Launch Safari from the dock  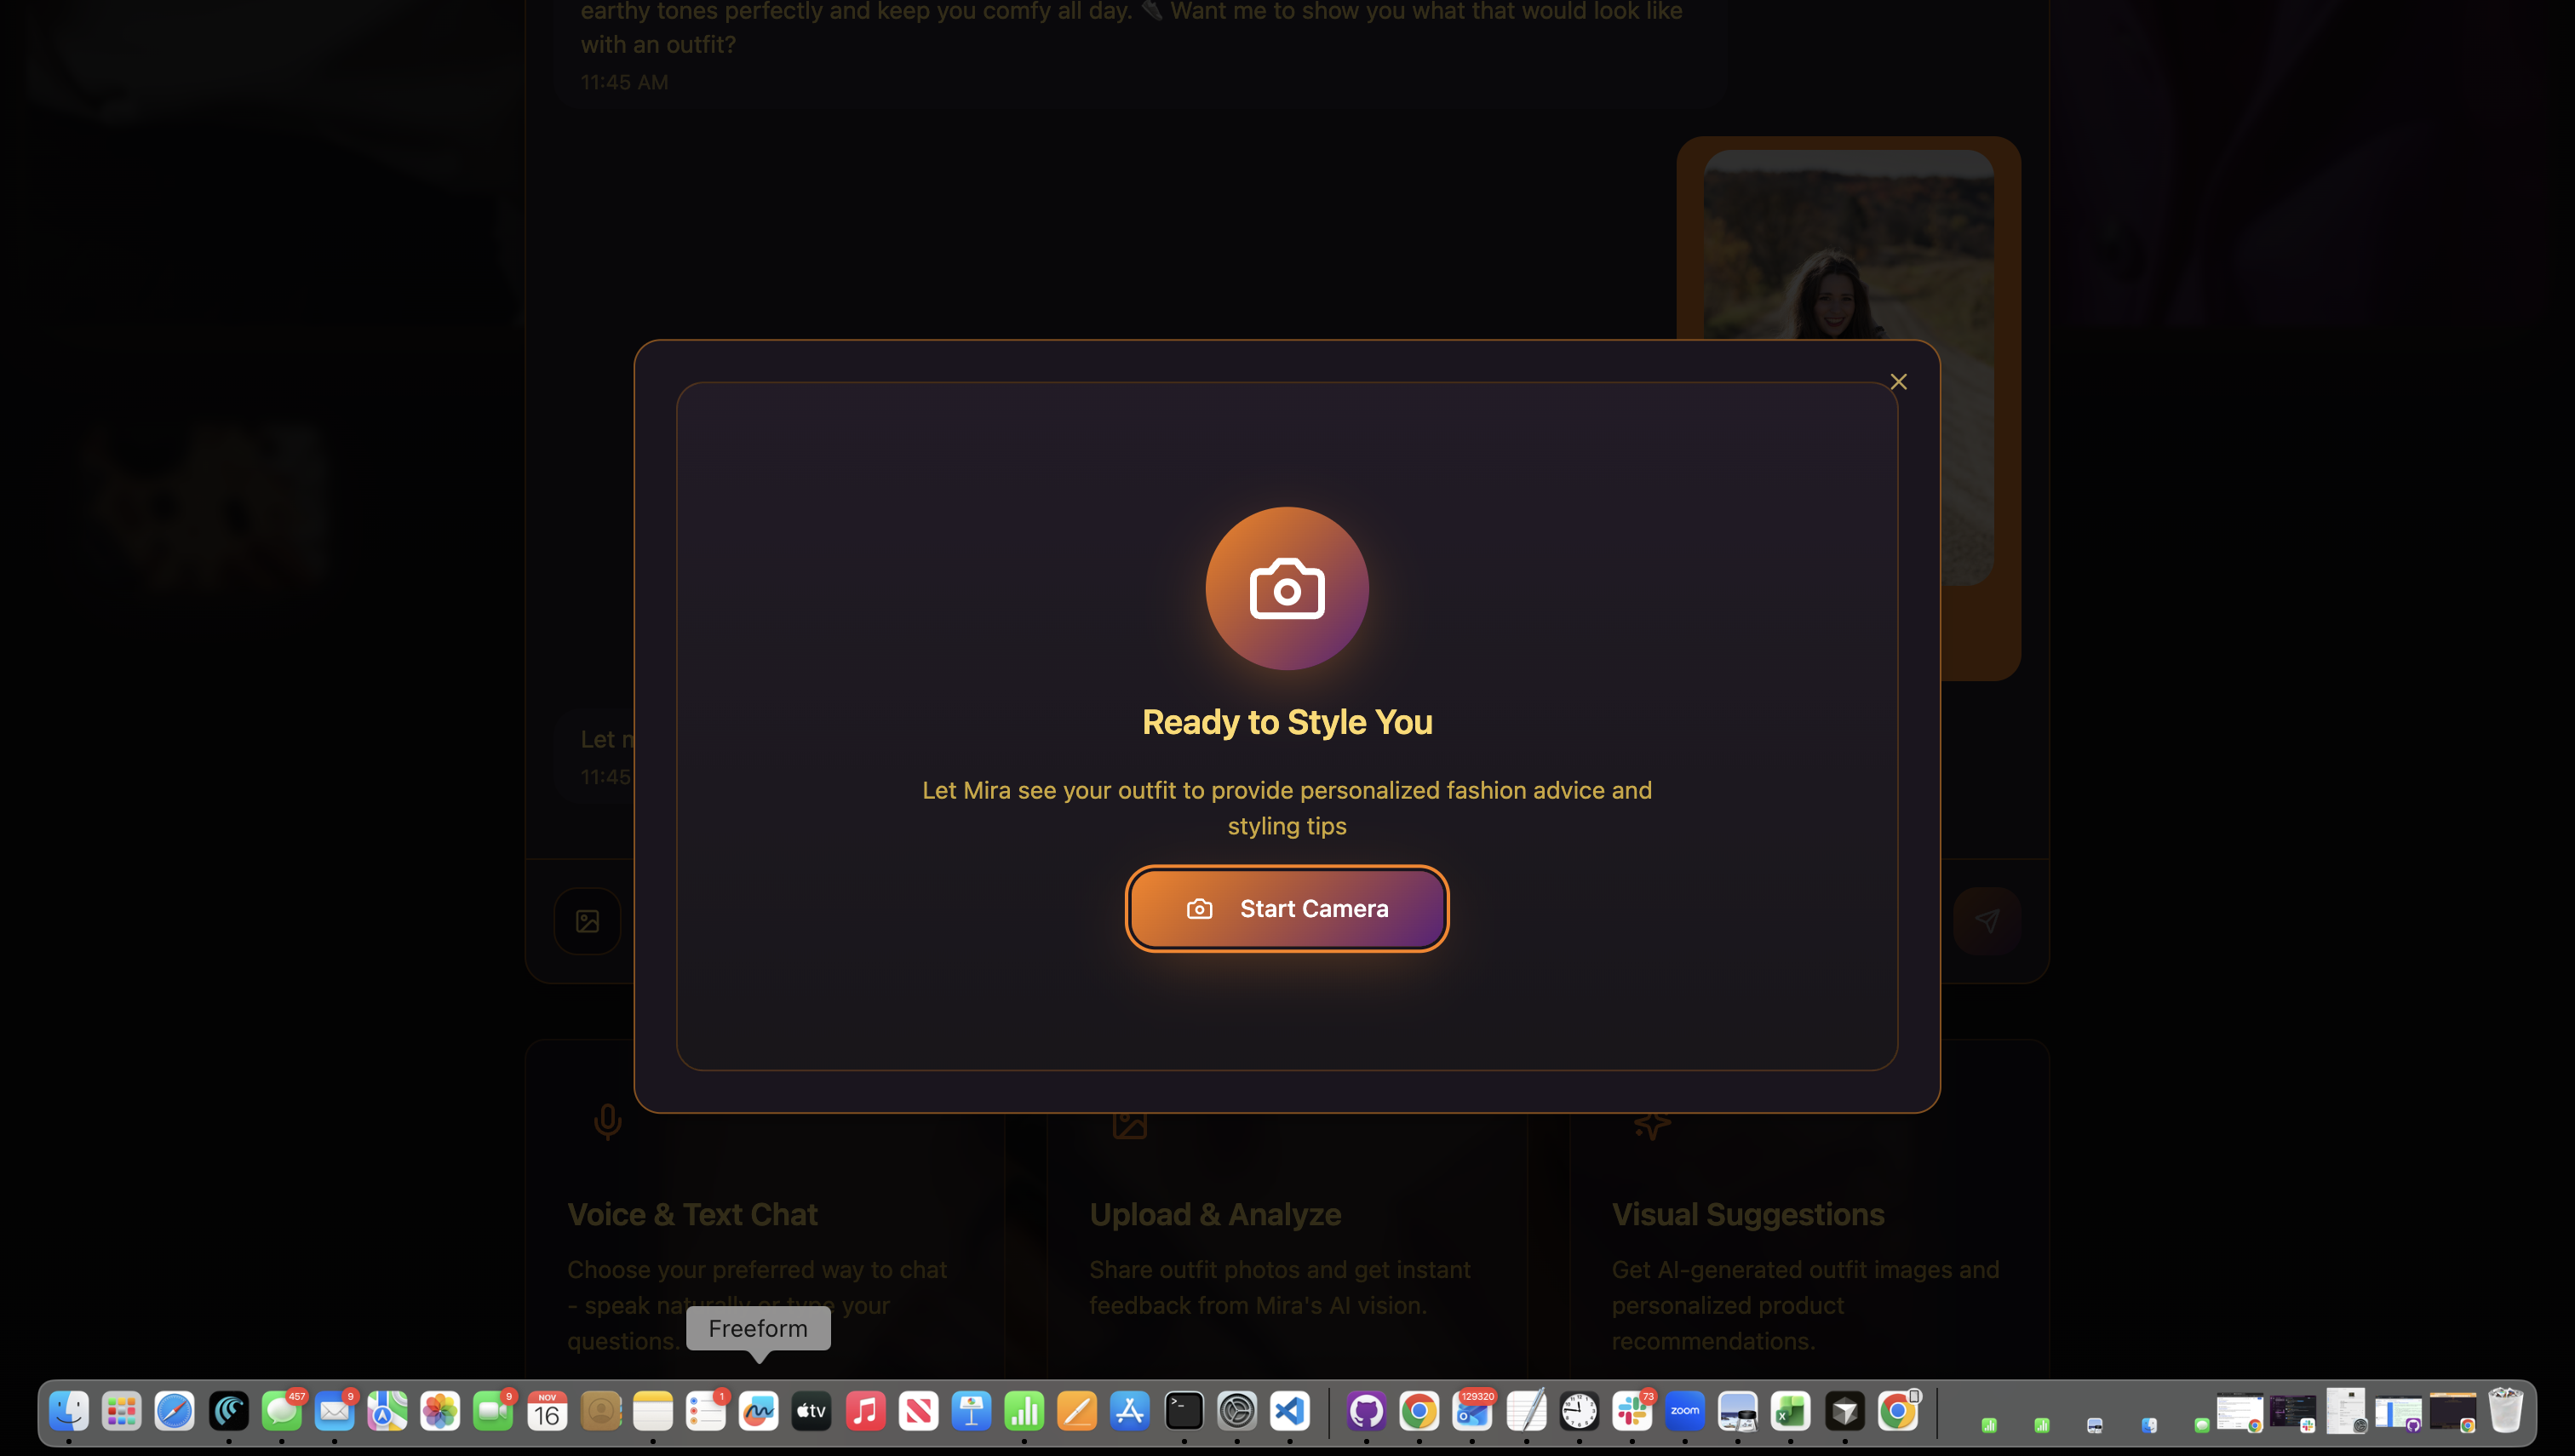pos(175,1411)
